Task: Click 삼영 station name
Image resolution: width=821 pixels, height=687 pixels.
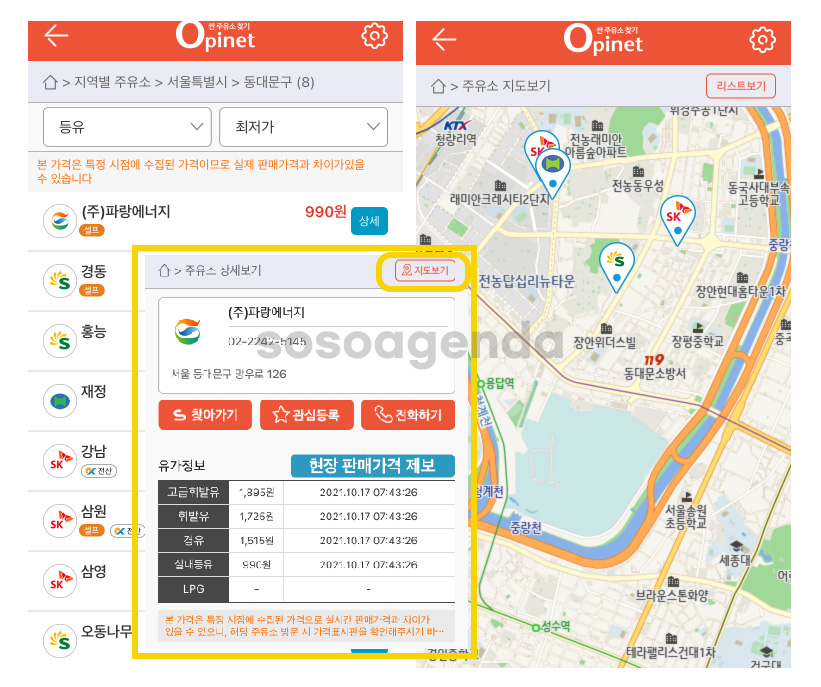Action: pyautogui.click(x=94, y=571)
